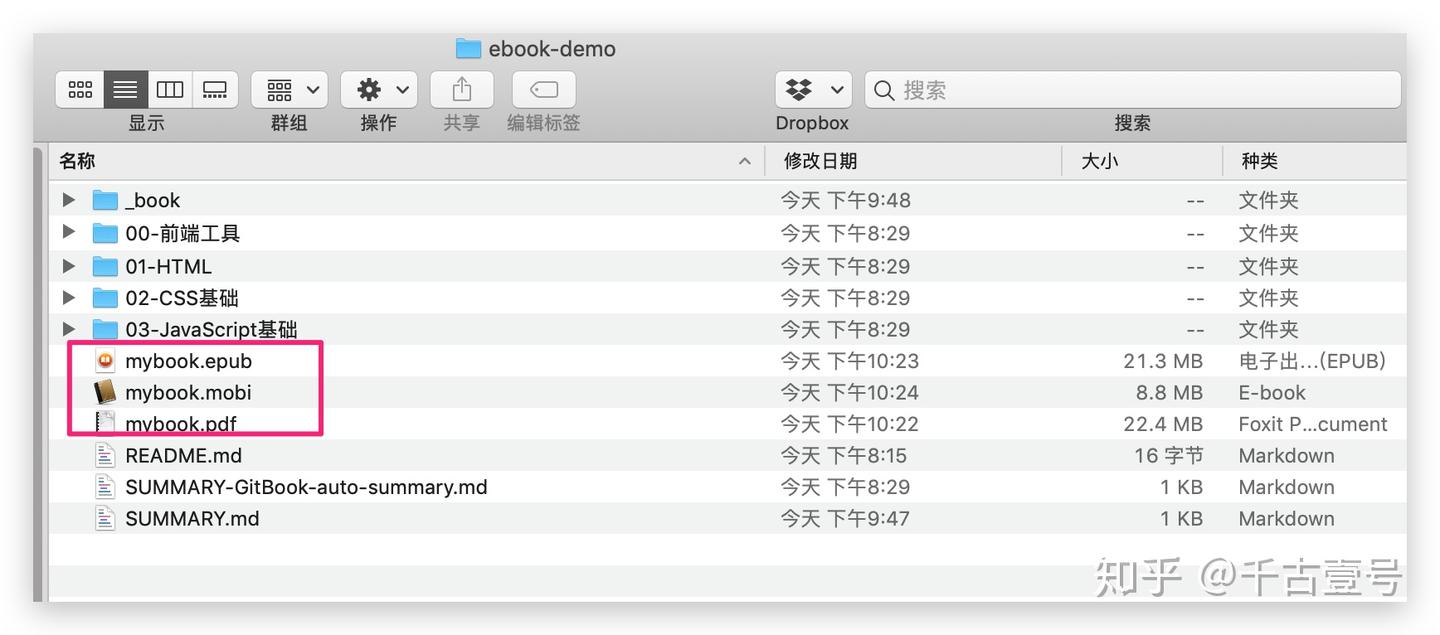Click the 编辑标签 tags icon
The image size is (1440, 635).
[542, 88]
